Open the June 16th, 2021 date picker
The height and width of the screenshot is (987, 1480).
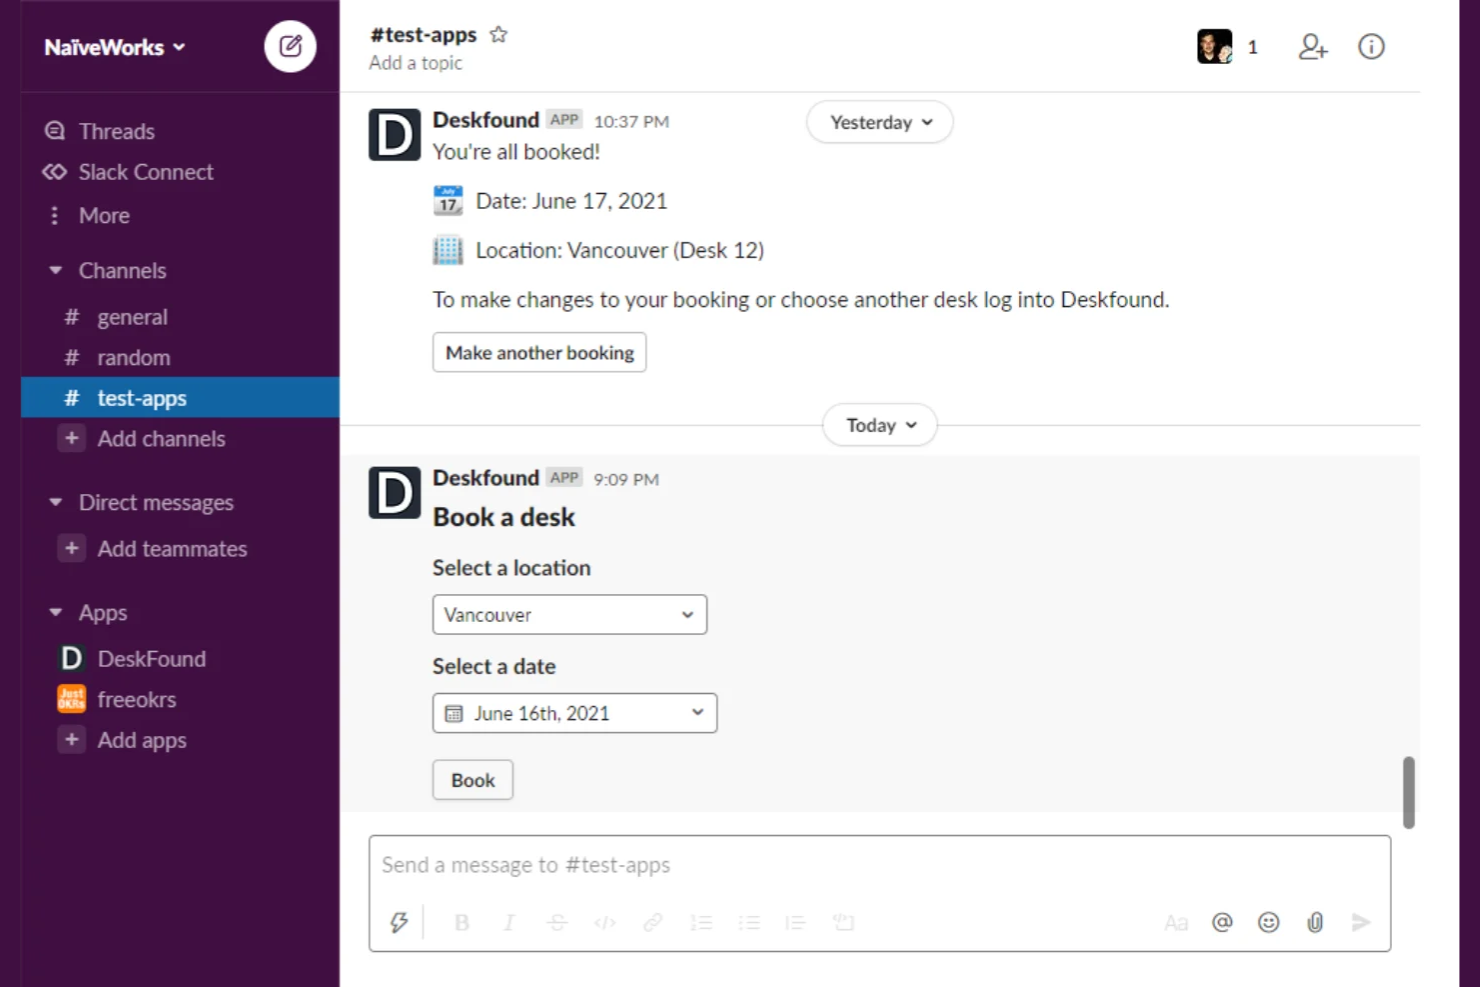coord(574,713)
